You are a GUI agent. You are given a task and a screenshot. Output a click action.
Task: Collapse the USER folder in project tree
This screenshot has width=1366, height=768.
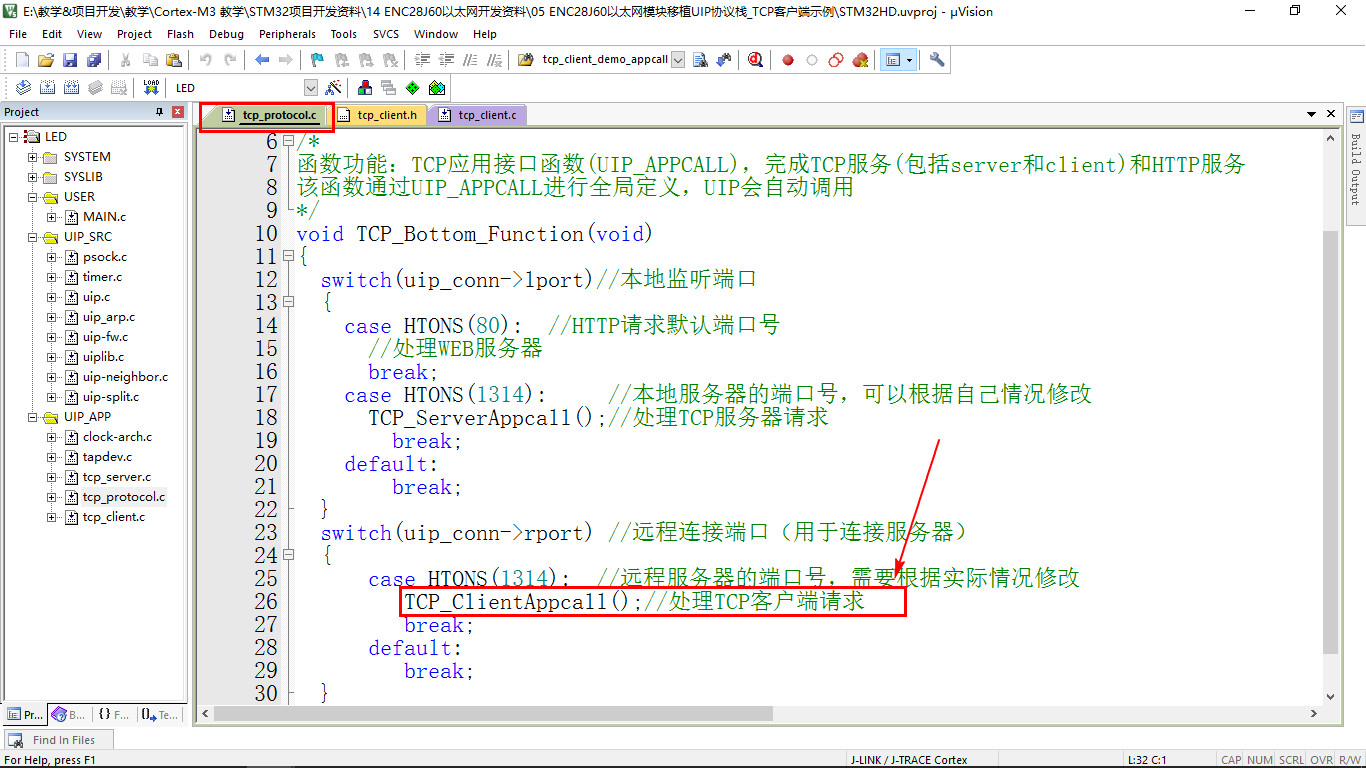(32, 197)
